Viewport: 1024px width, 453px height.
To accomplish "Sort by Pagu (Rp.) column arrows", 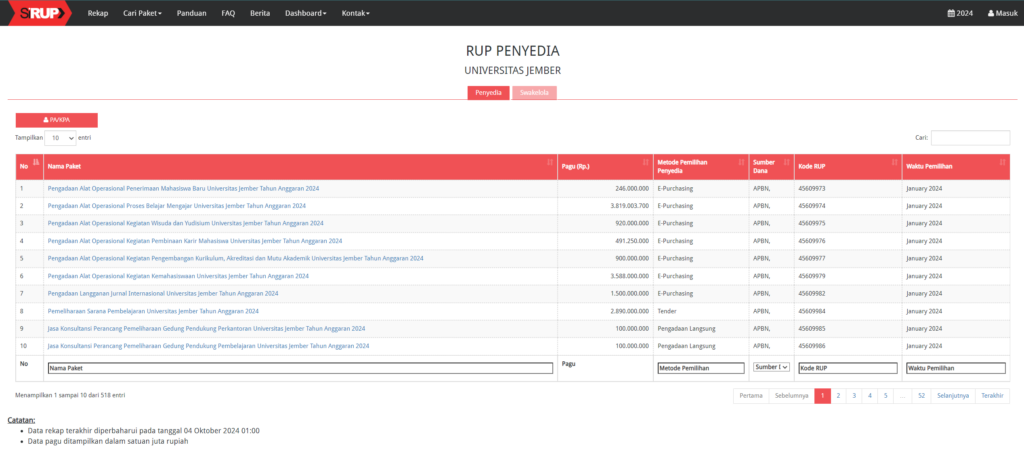I will [x=646, y=162].
